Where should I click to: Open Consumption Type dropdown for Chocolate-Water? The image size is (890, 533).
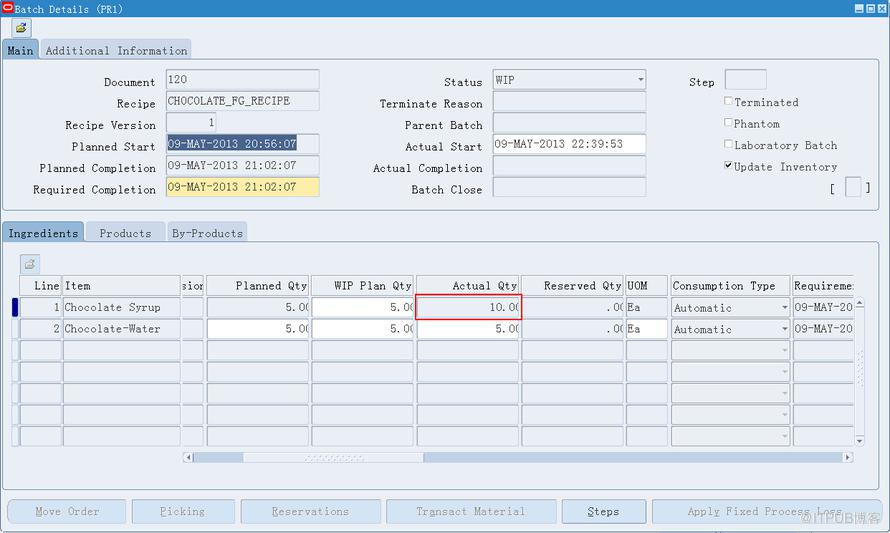784,329
